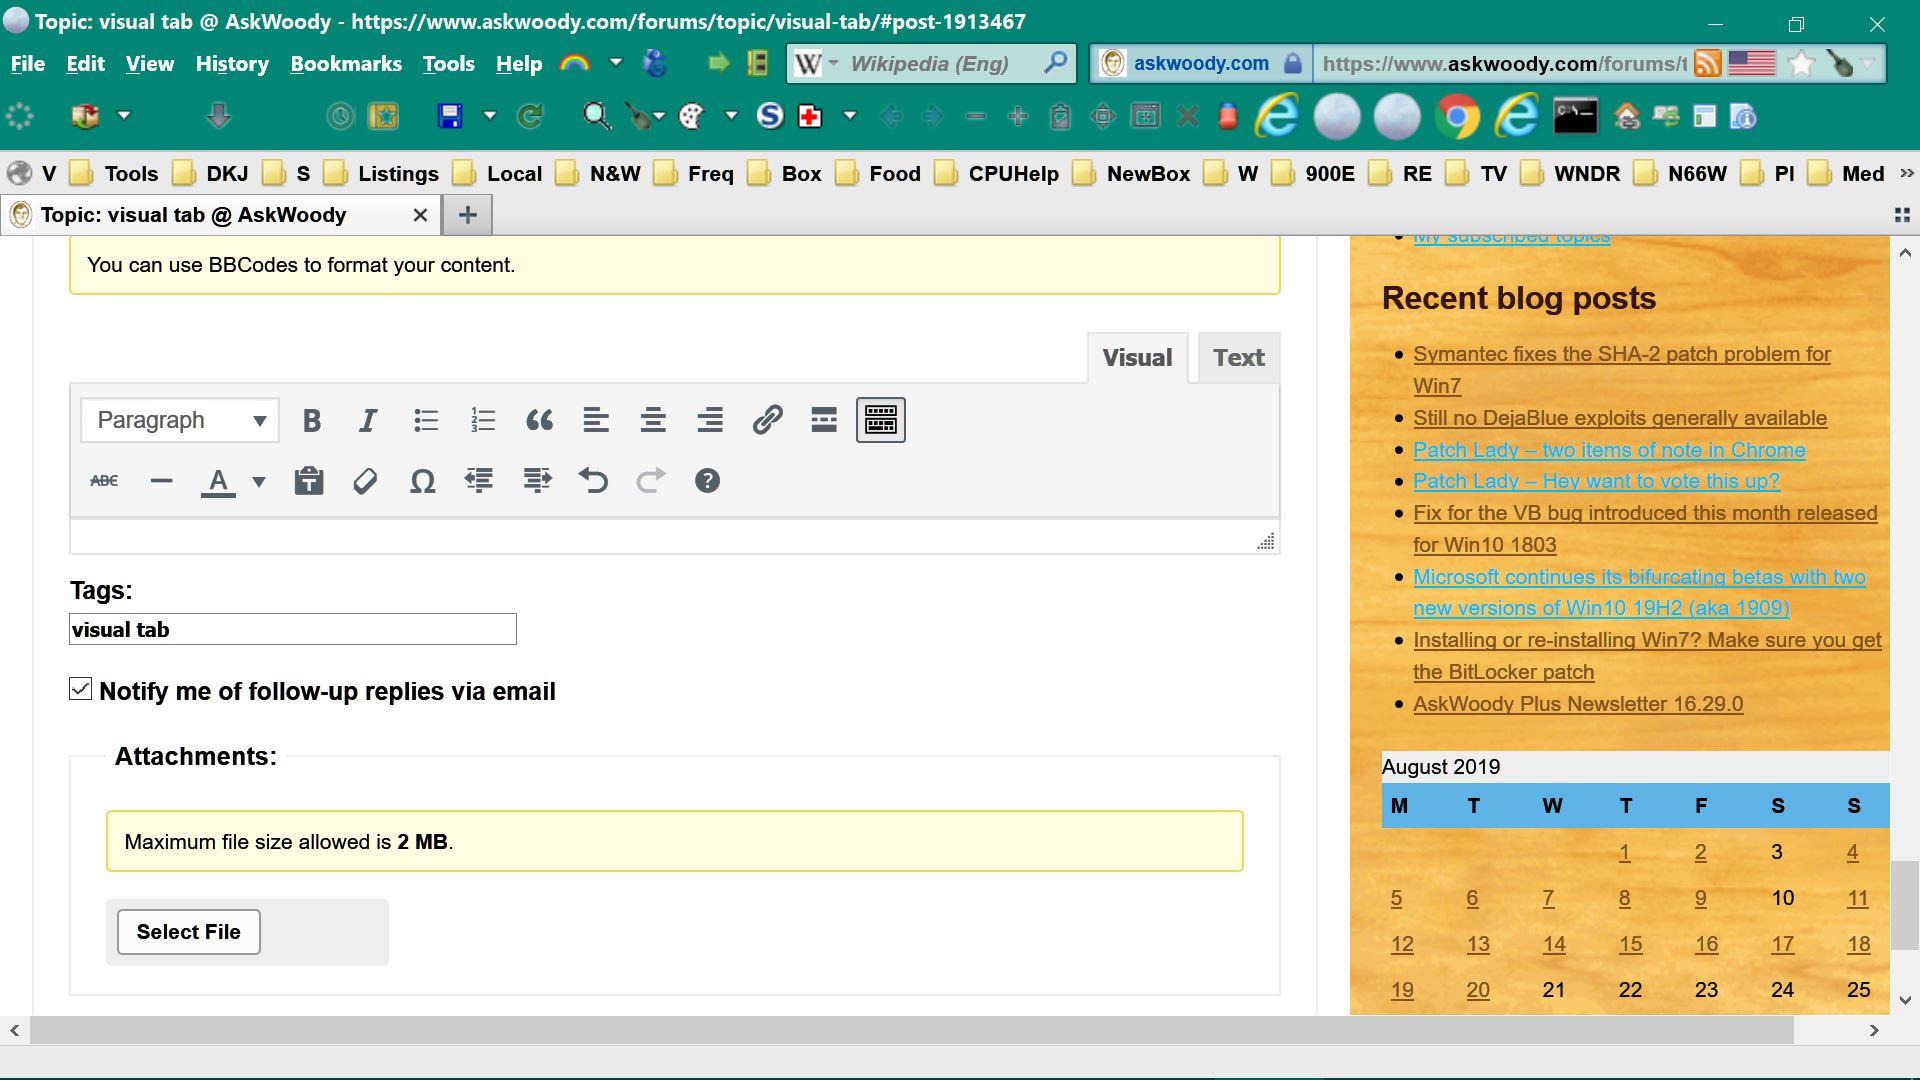Click the Select File button
This screenshot has width=1920, height=1080.
coord(189,932)
